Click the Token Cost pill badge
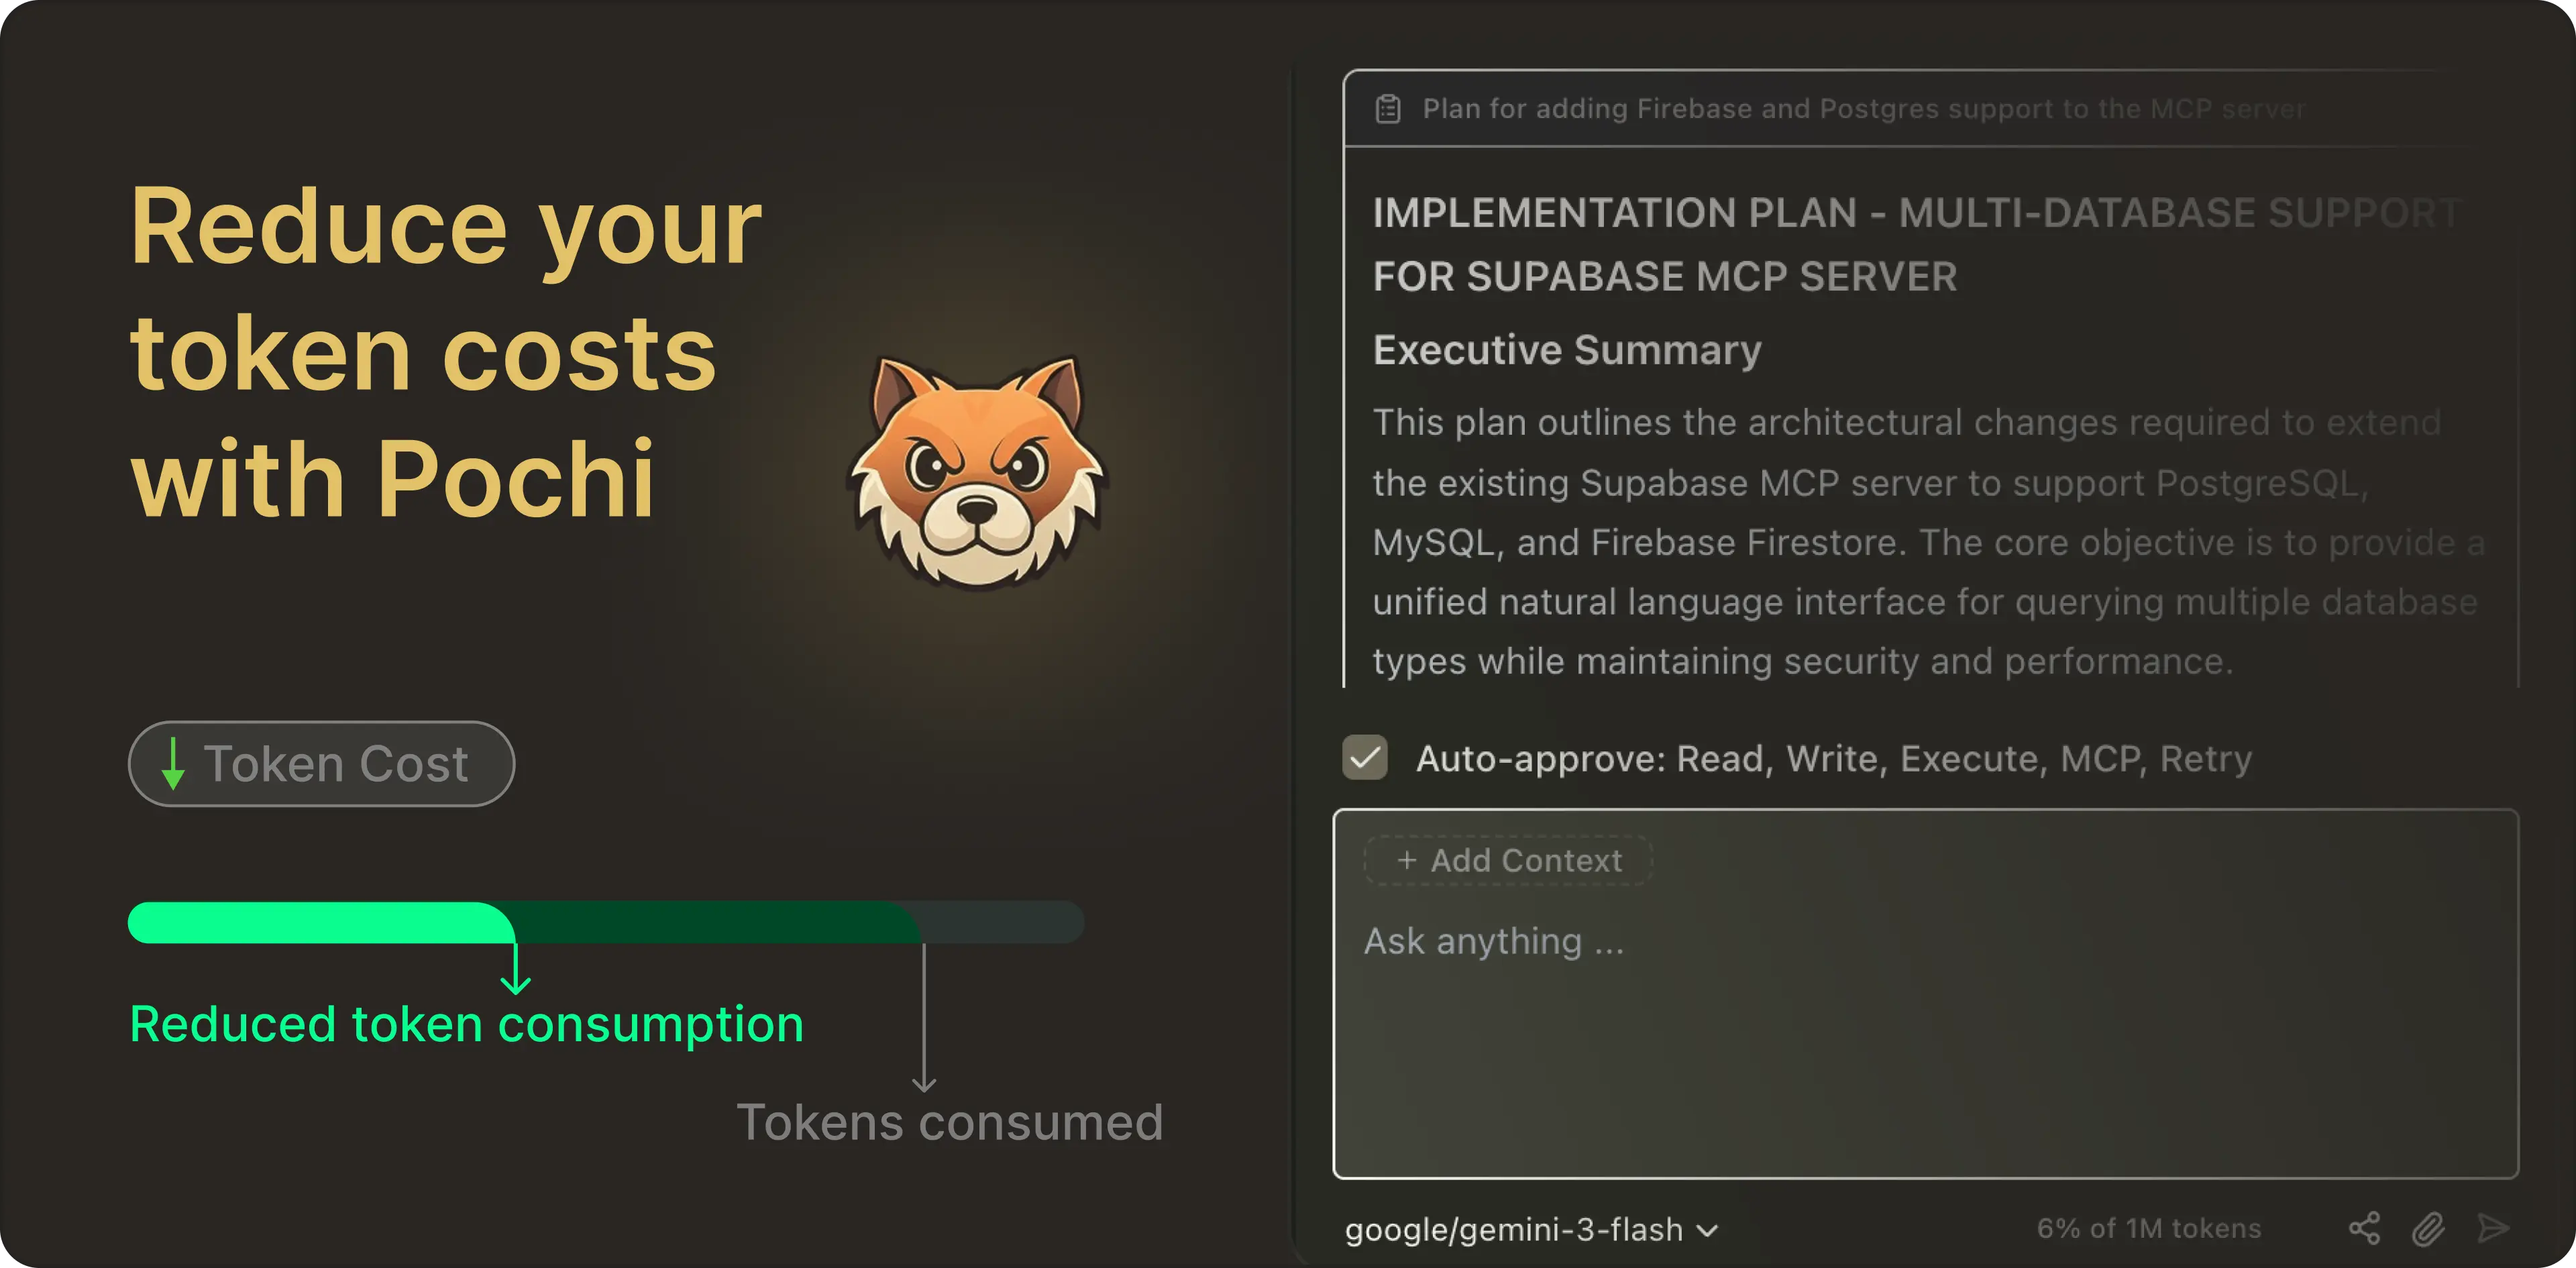Viewport: 2576px width, 1268px height. (x=320, y=764)
